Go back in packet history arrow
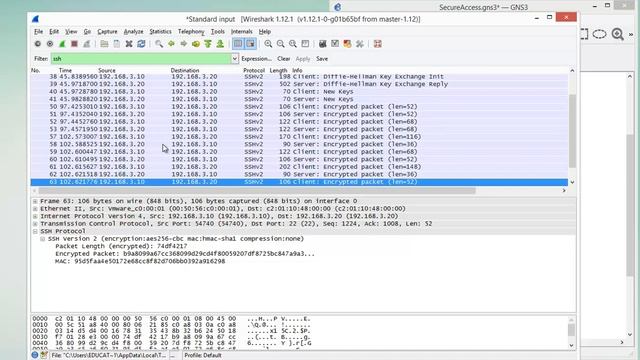 [x=171, y=44]
